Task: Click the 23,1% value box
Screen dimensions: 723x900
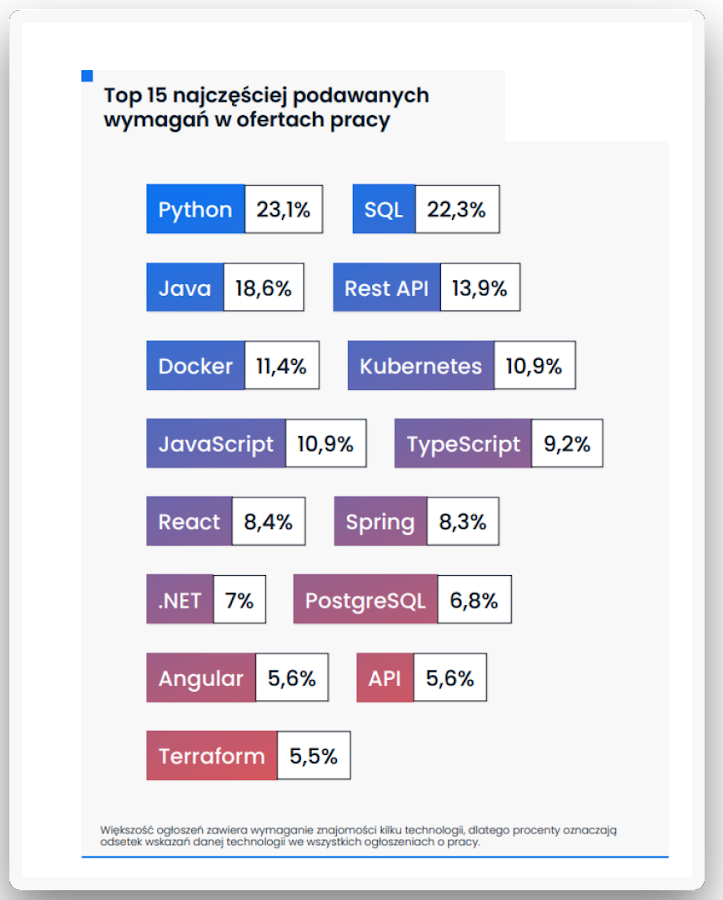Action: (x=283, y=209)
